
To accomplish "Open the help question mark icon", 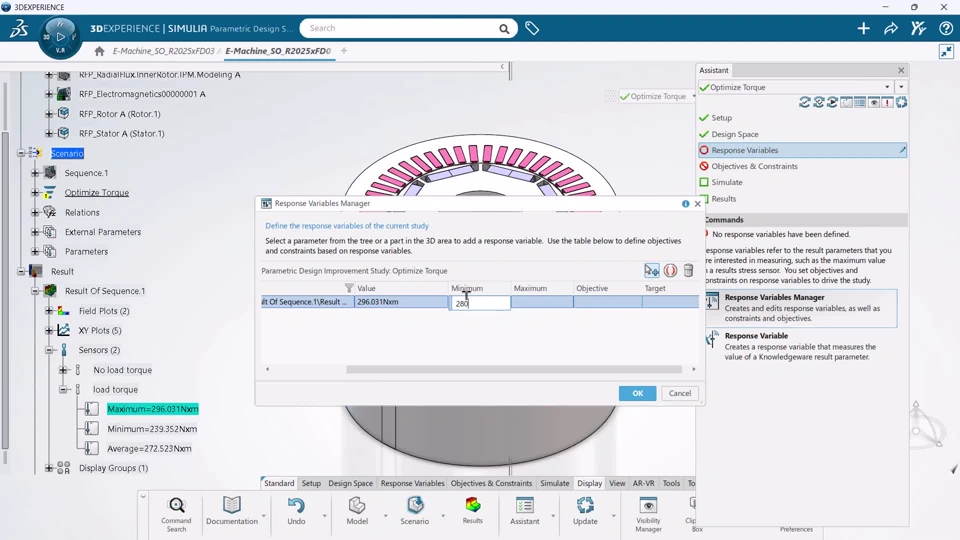I will (945, 28).
